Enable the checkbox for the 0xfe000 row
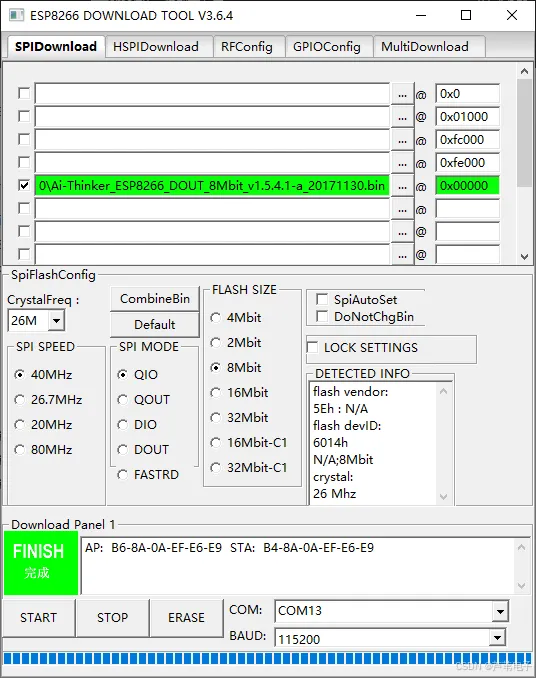The image size is (536, 678). (x=24, y=162)
